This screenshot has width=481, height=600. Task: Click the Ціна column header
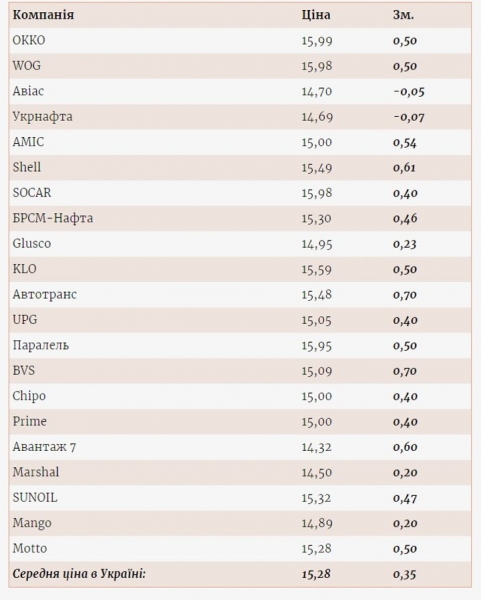click(x=316, y=15)
